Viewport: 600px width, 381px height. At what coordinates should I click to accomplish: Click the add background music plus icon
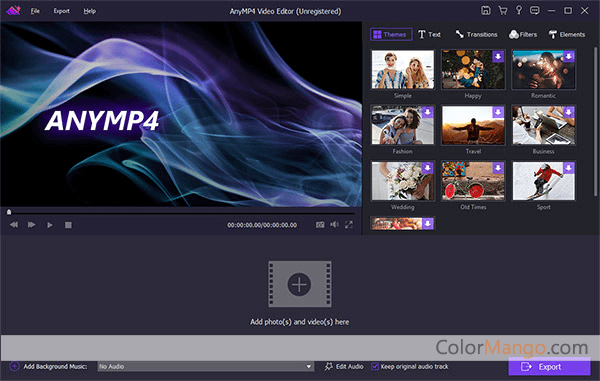14,366
